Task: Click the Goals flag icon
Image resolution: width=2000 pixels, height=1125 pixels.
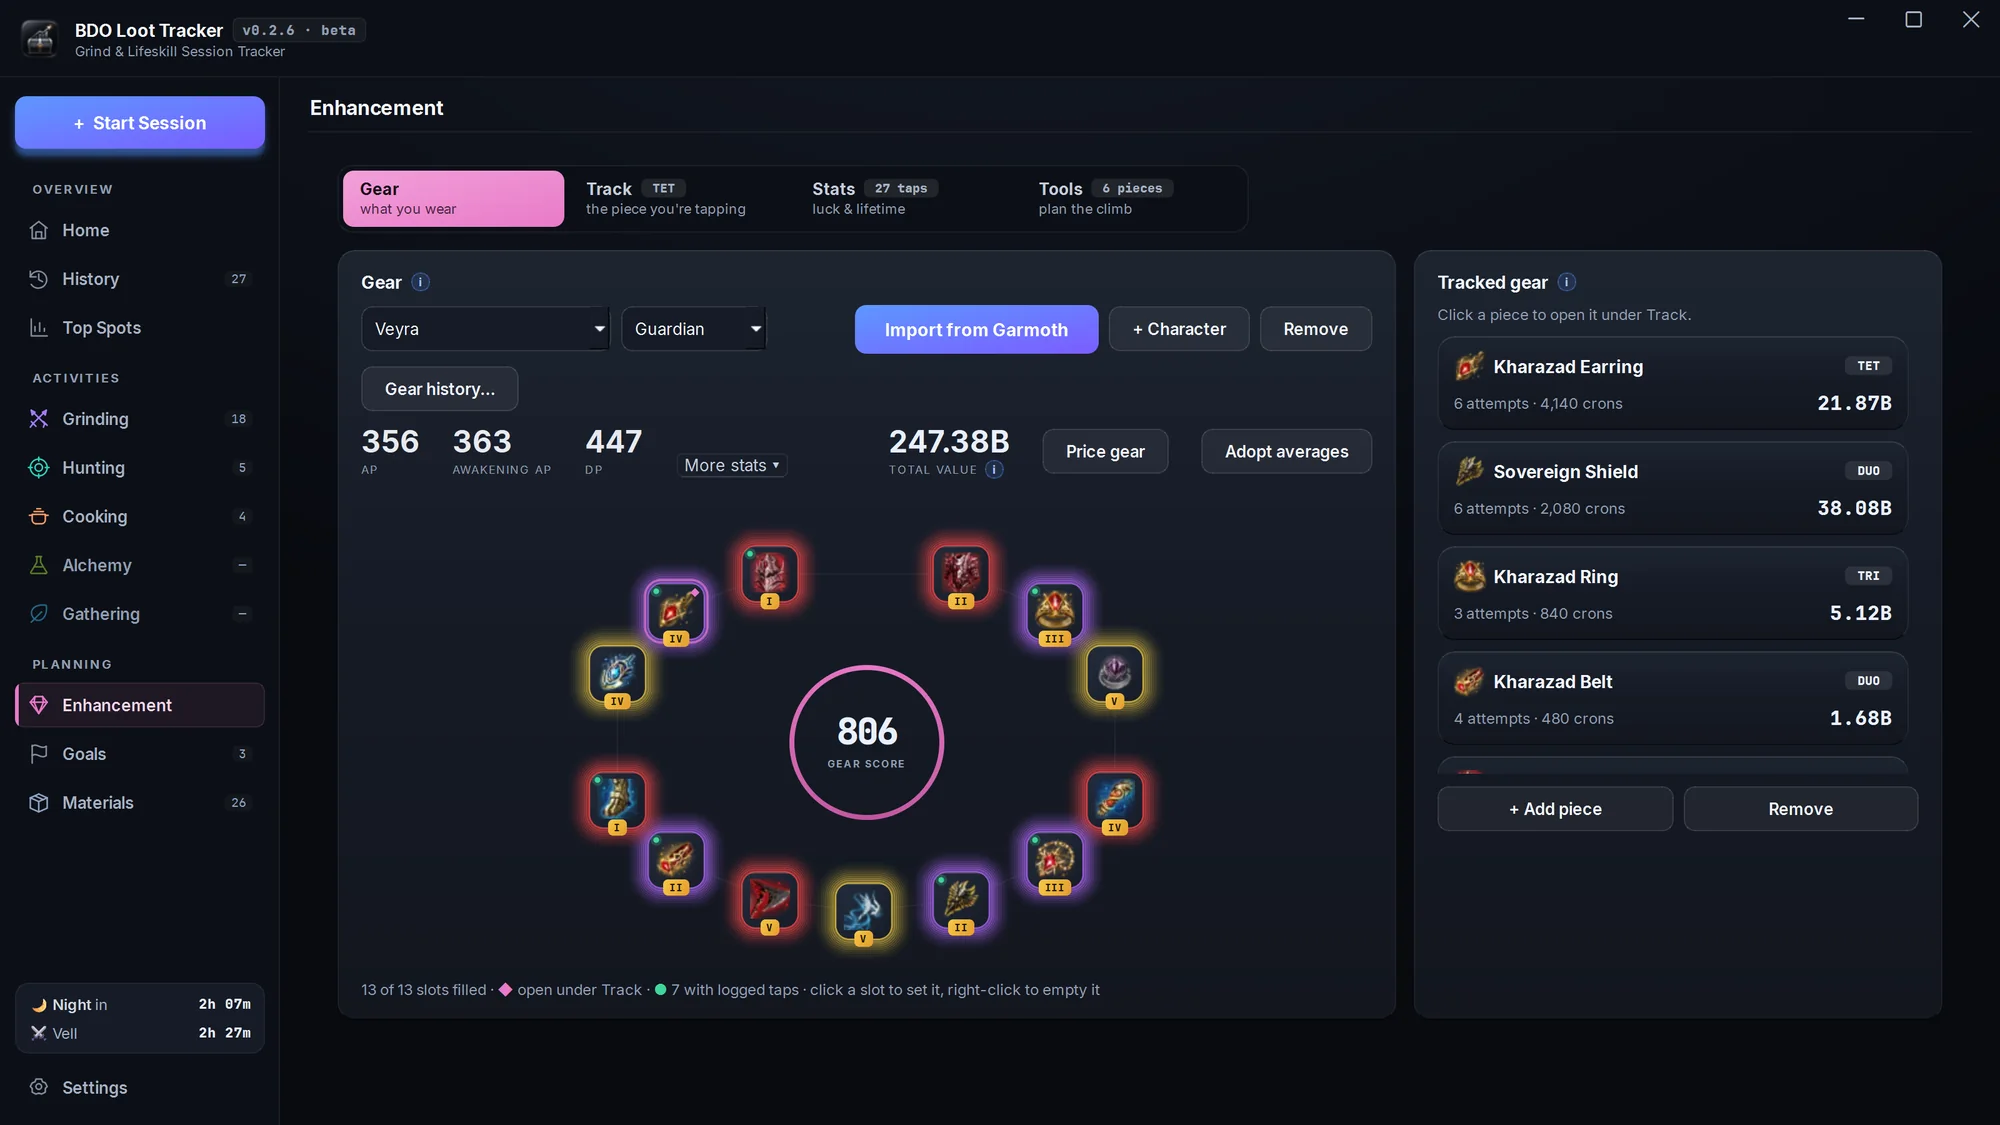Action: pyautogui.click(x=39, y=754)
